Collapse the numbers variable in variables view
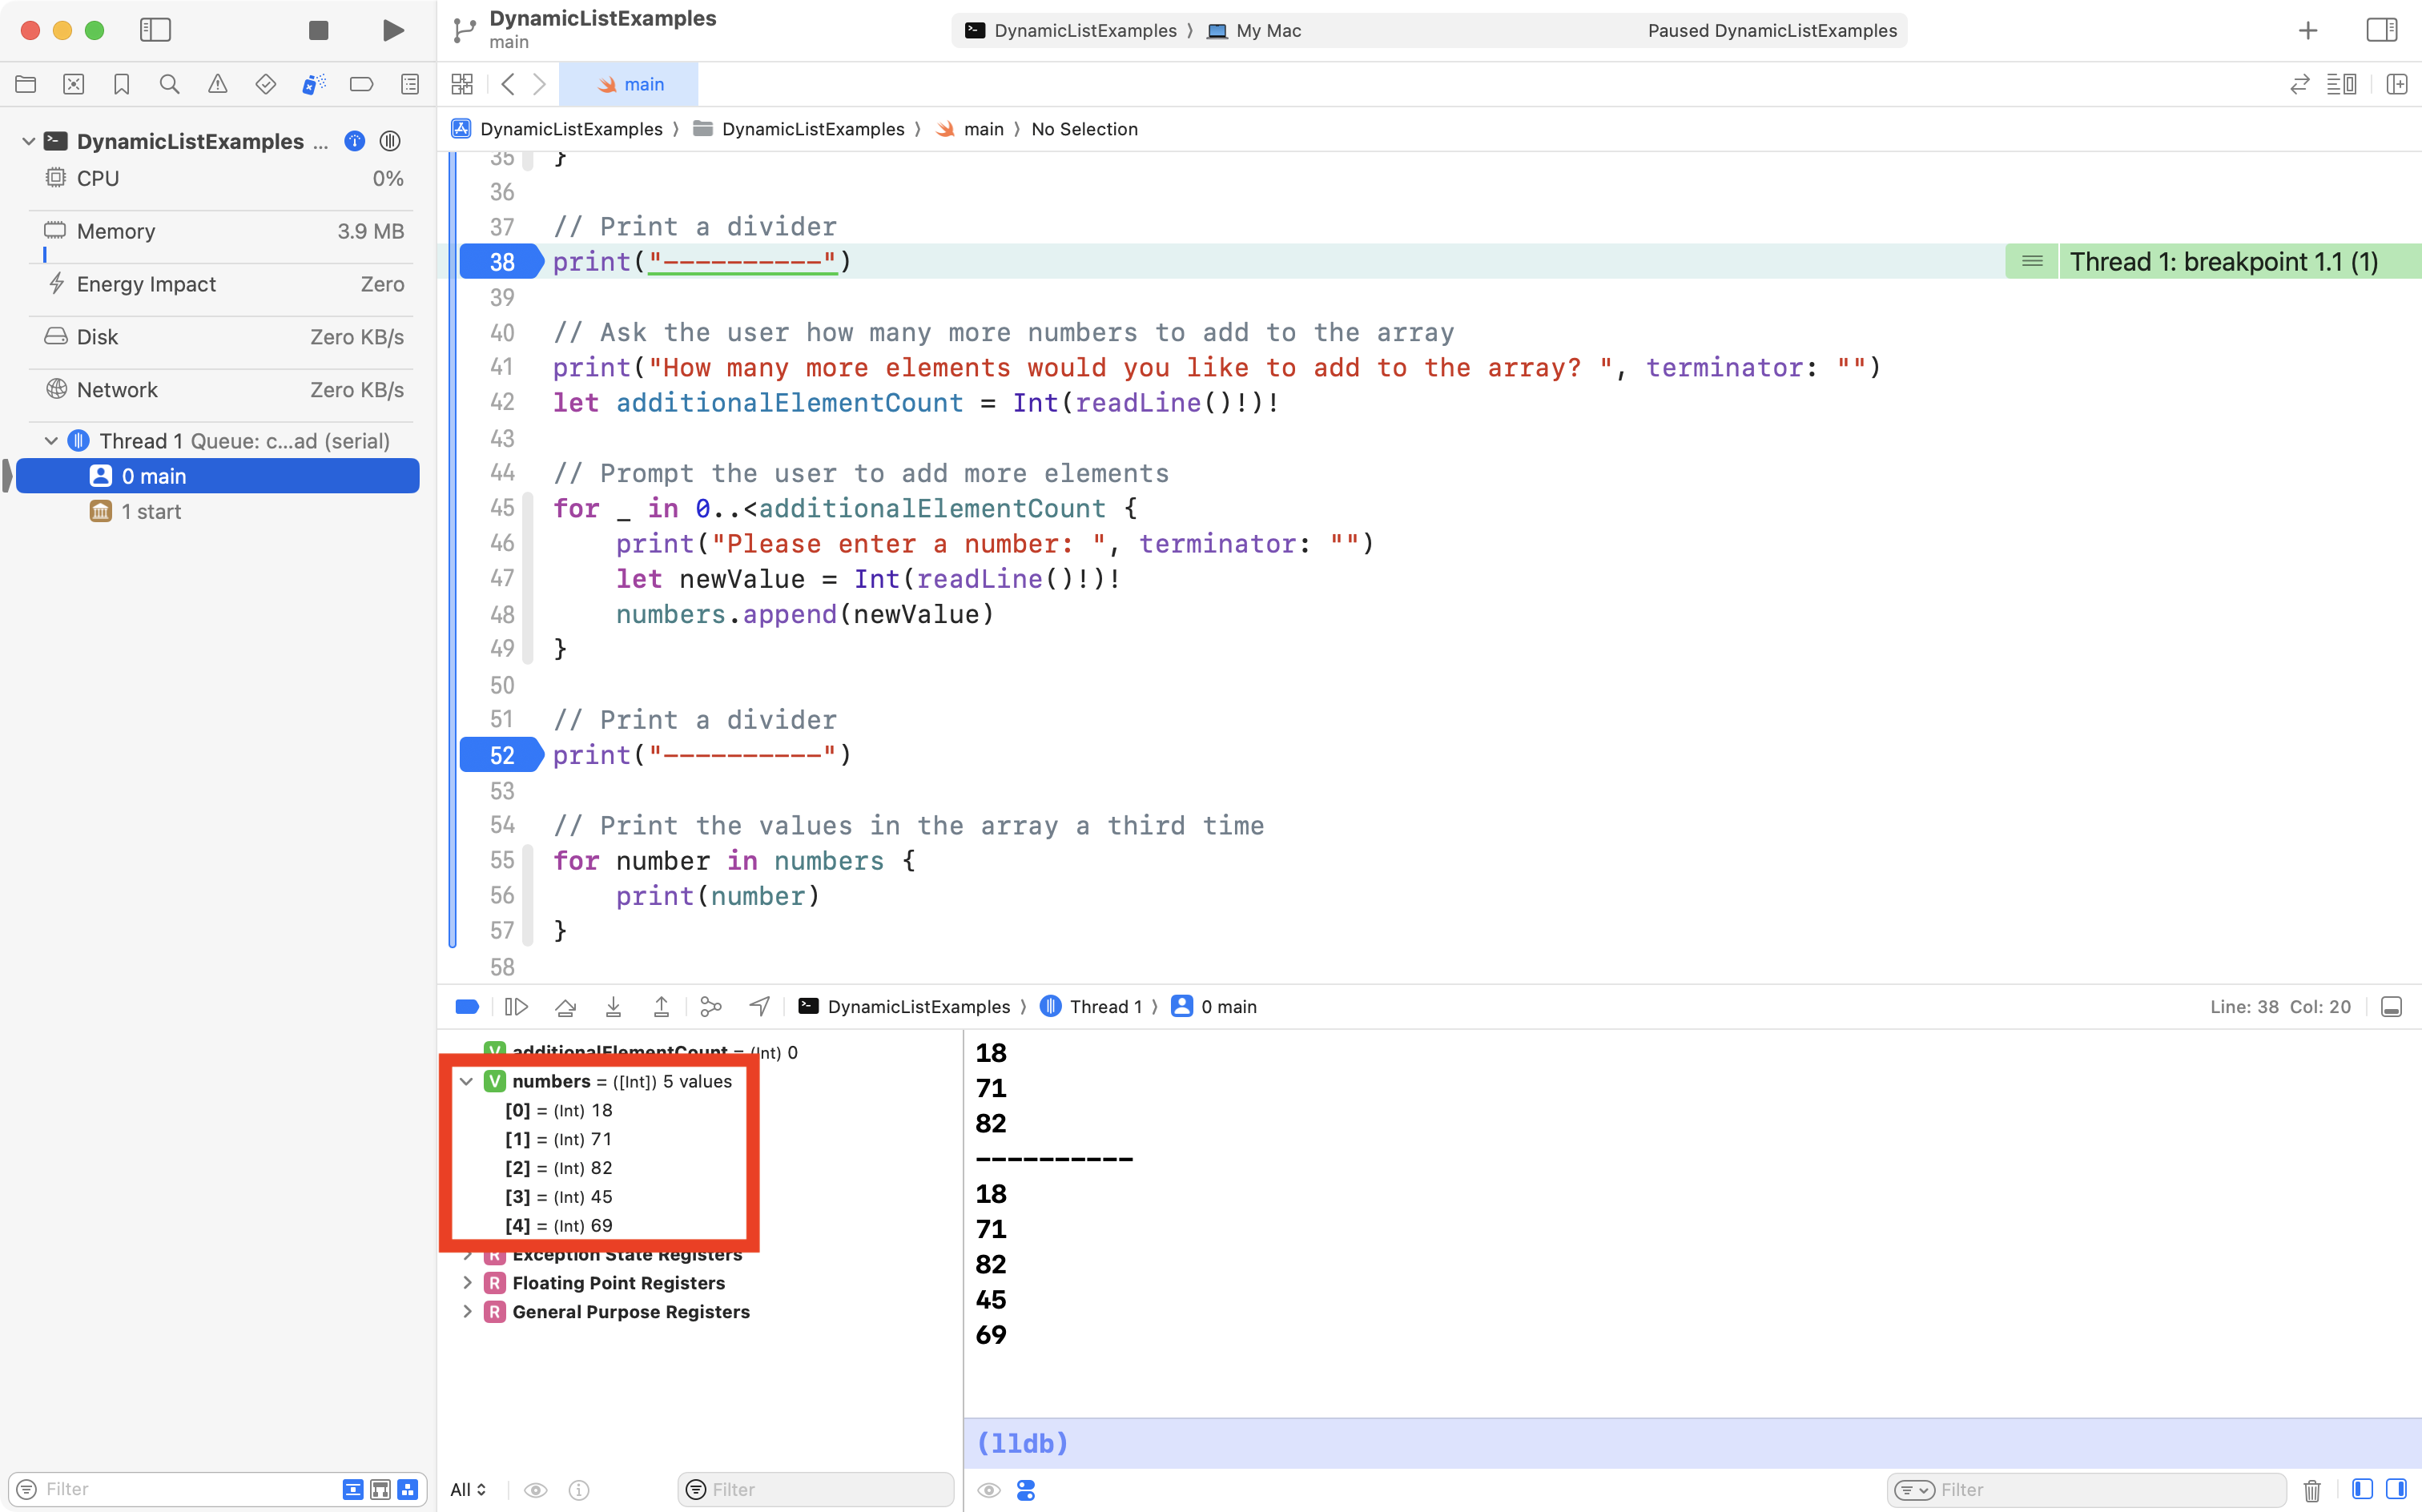Viewport: 2422px width, 1512px height. pyautogui.click(x=467, y=1081)
